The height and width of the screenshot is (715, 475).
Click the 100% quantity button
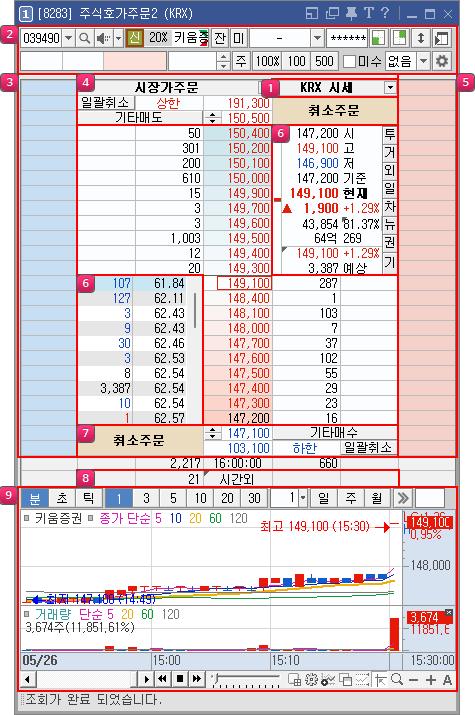pyautogui.click(x=267, y=61)
